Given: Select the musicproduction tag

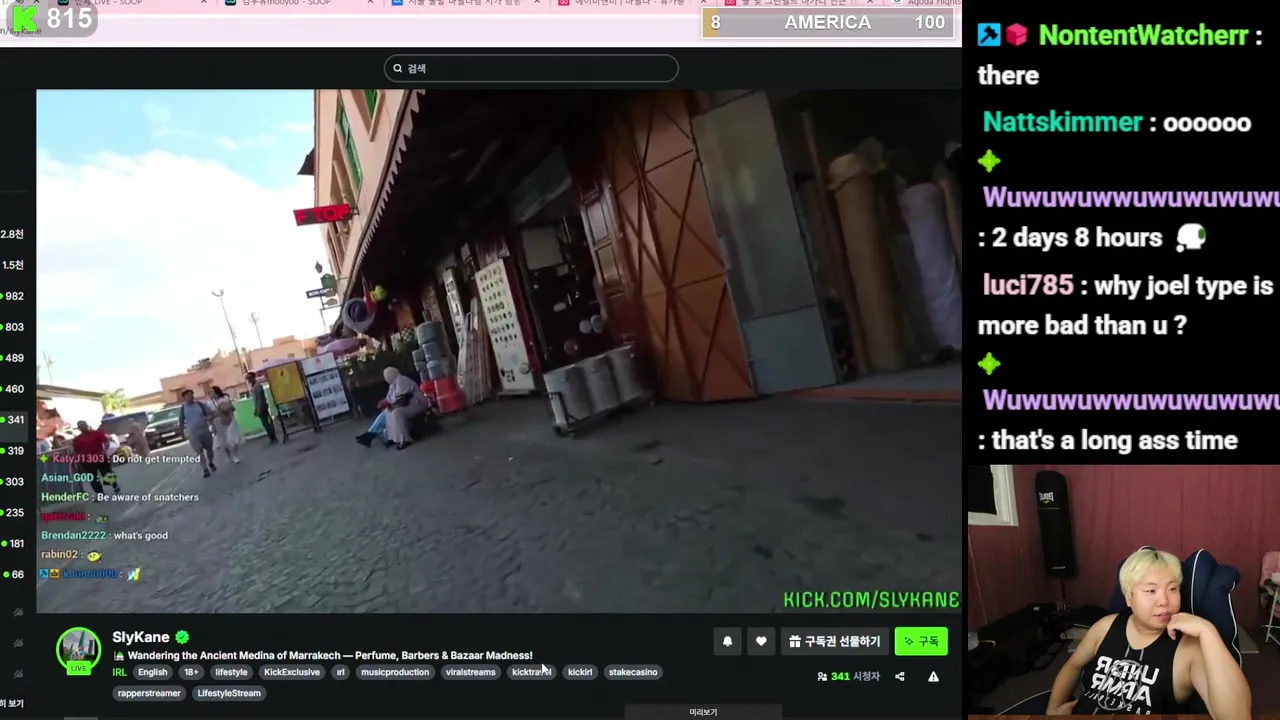Looking at the screenshot, I should pyautogui.click(x=395, y=672).
